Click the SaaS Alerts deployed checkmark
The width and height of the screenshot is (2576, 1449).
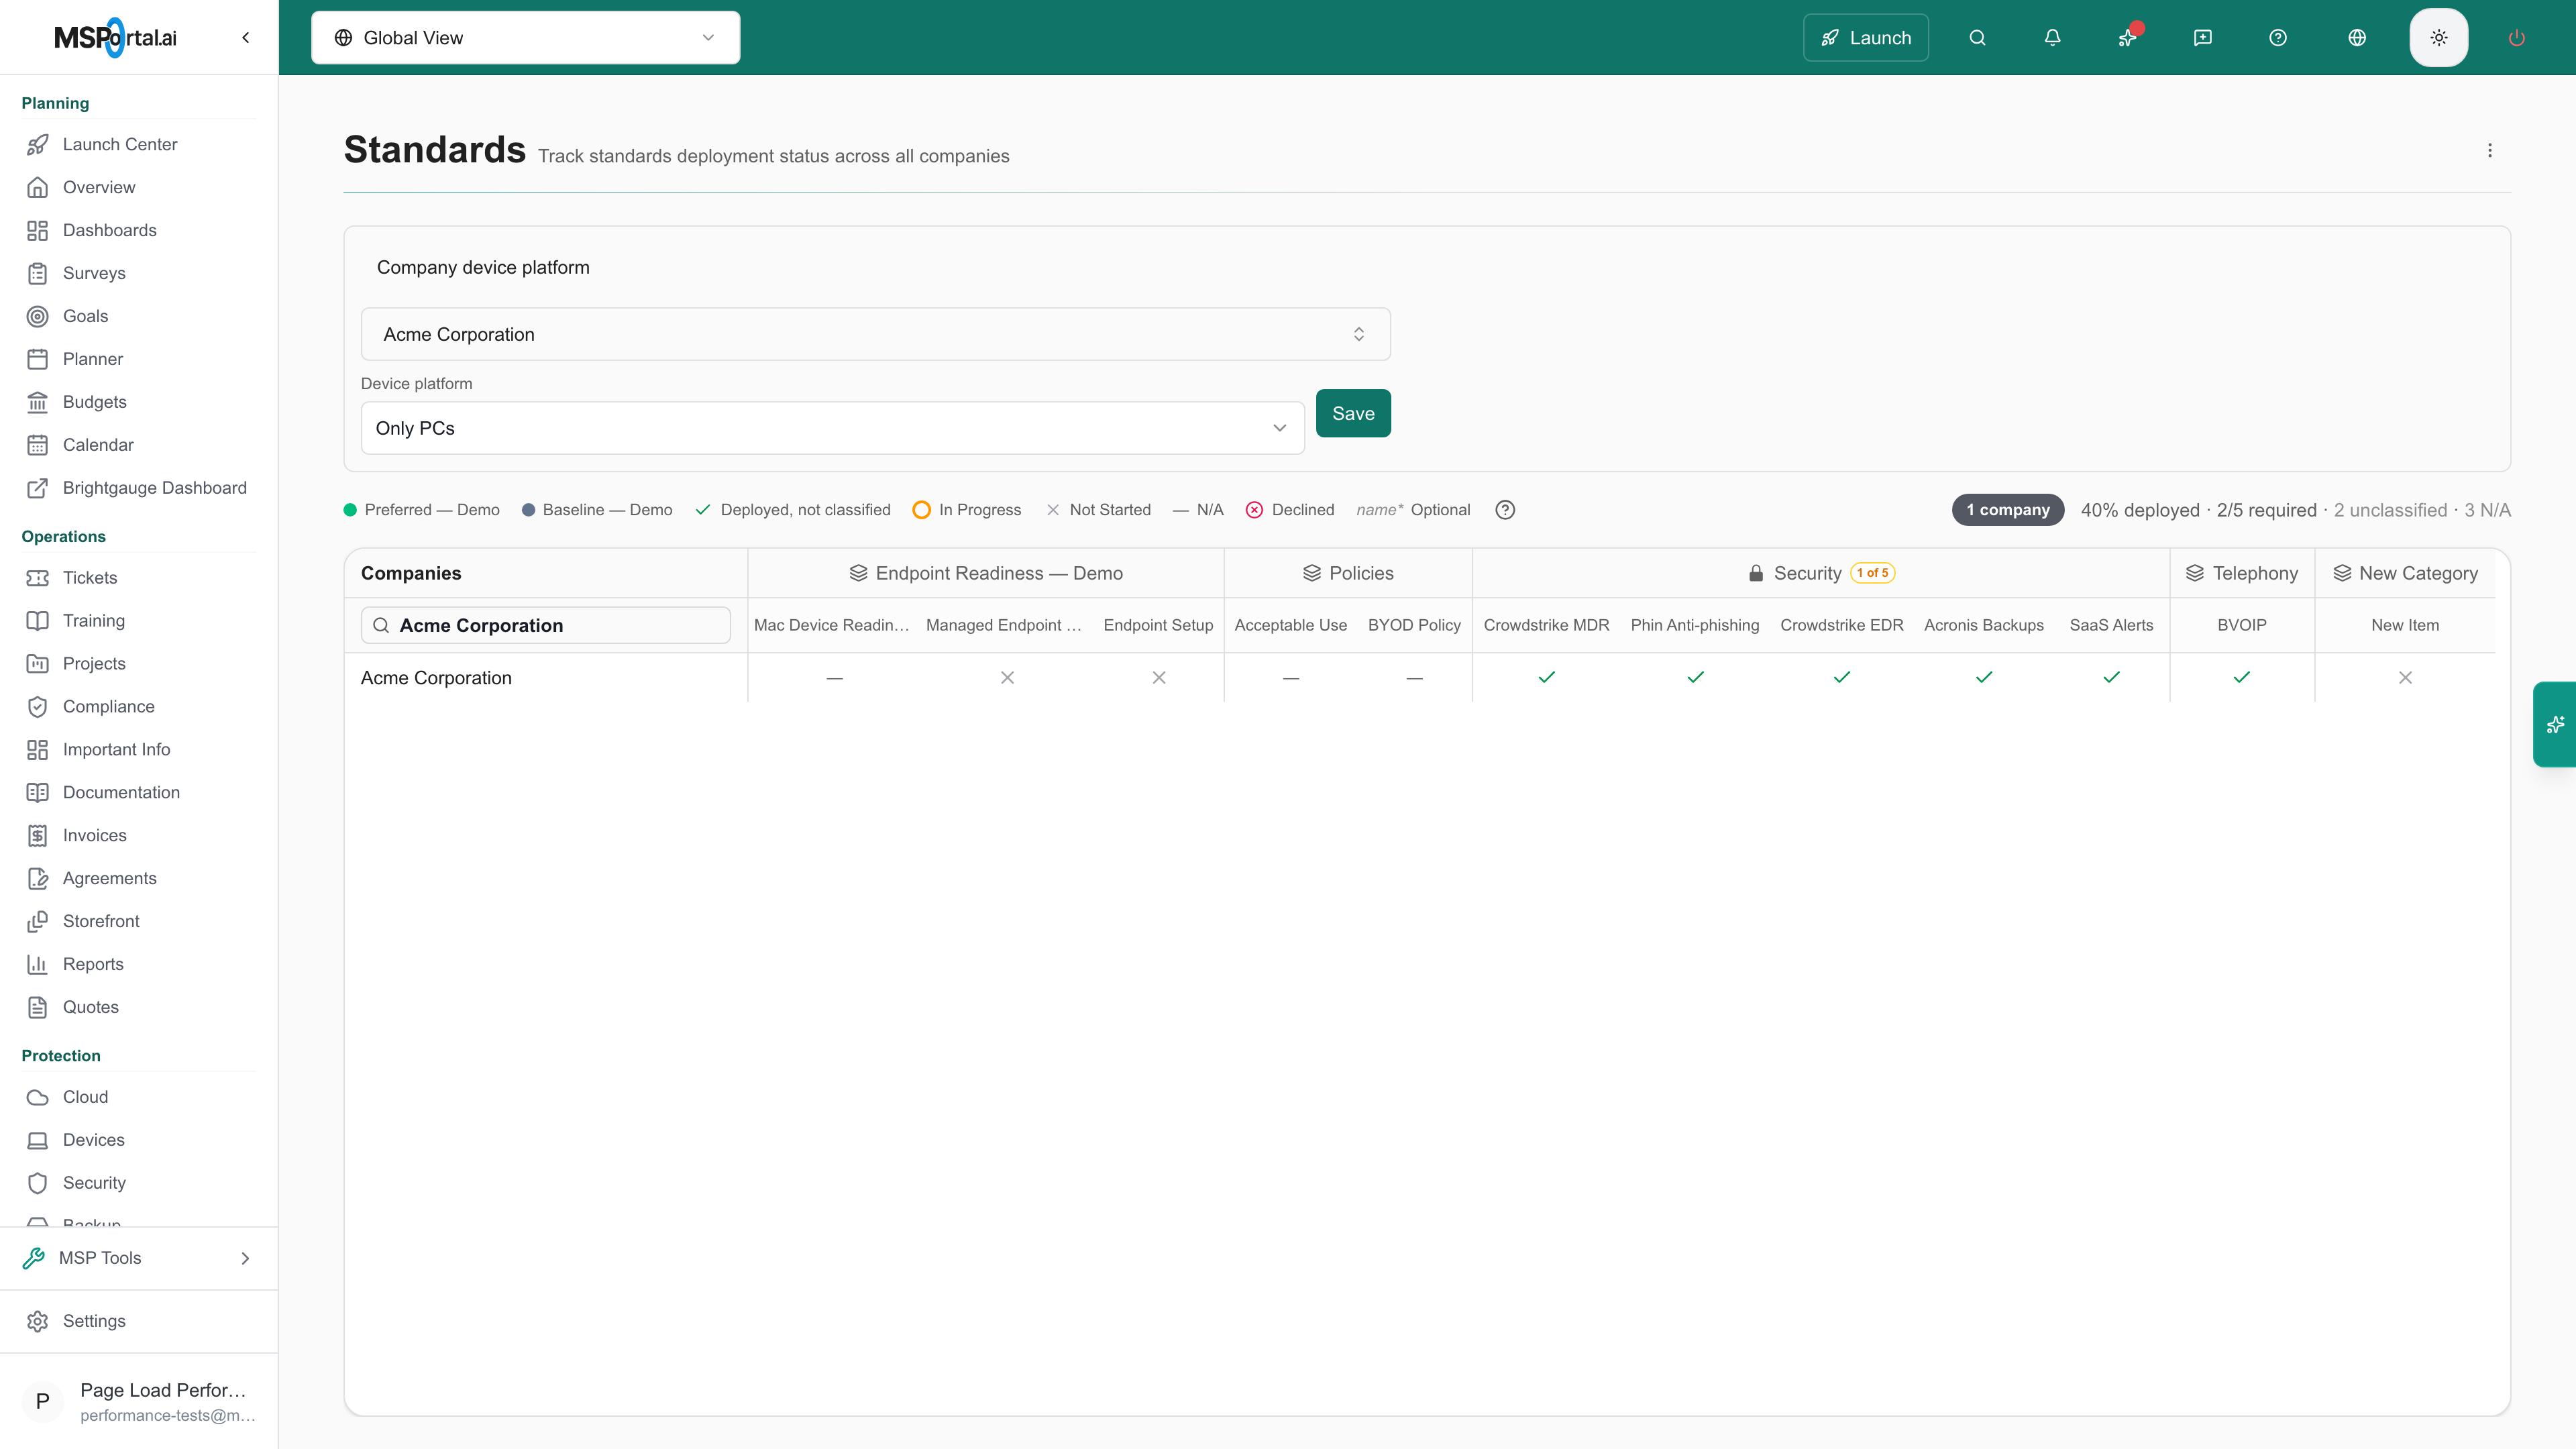(2112, 678)
